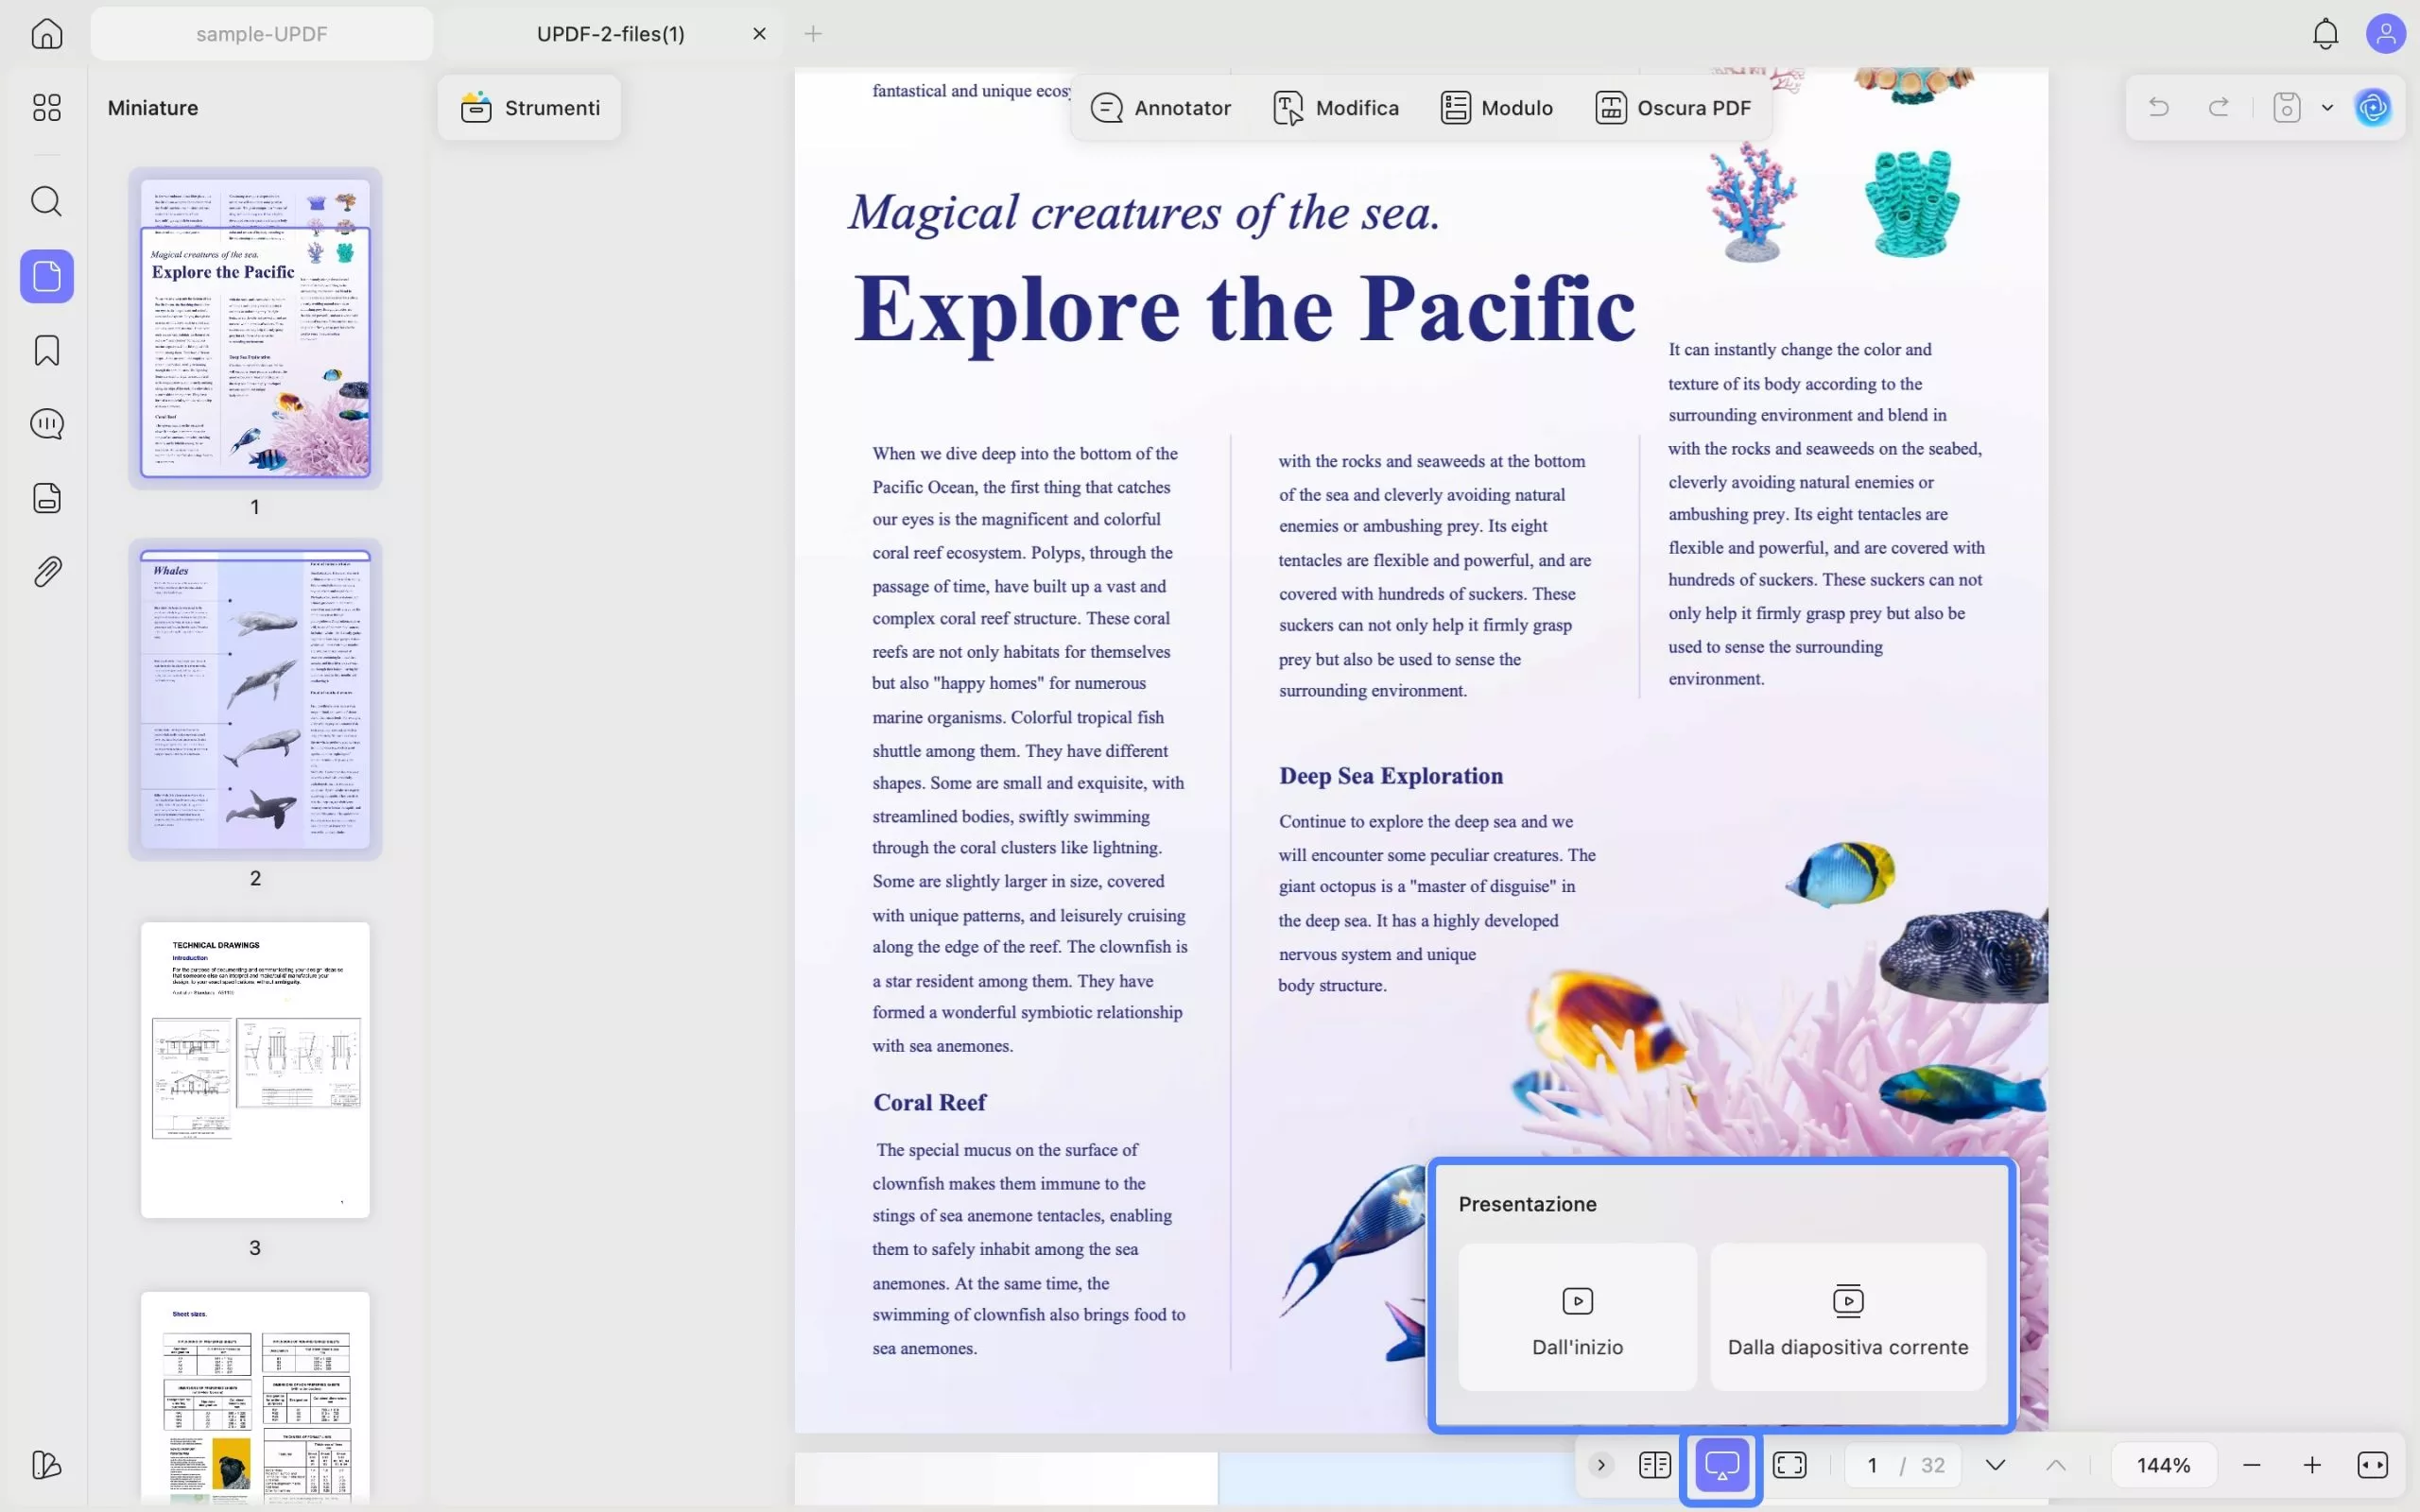Screen dimensions: 2420x1512
Task: Open the comments panel icon
Action: tap(46, 424)
